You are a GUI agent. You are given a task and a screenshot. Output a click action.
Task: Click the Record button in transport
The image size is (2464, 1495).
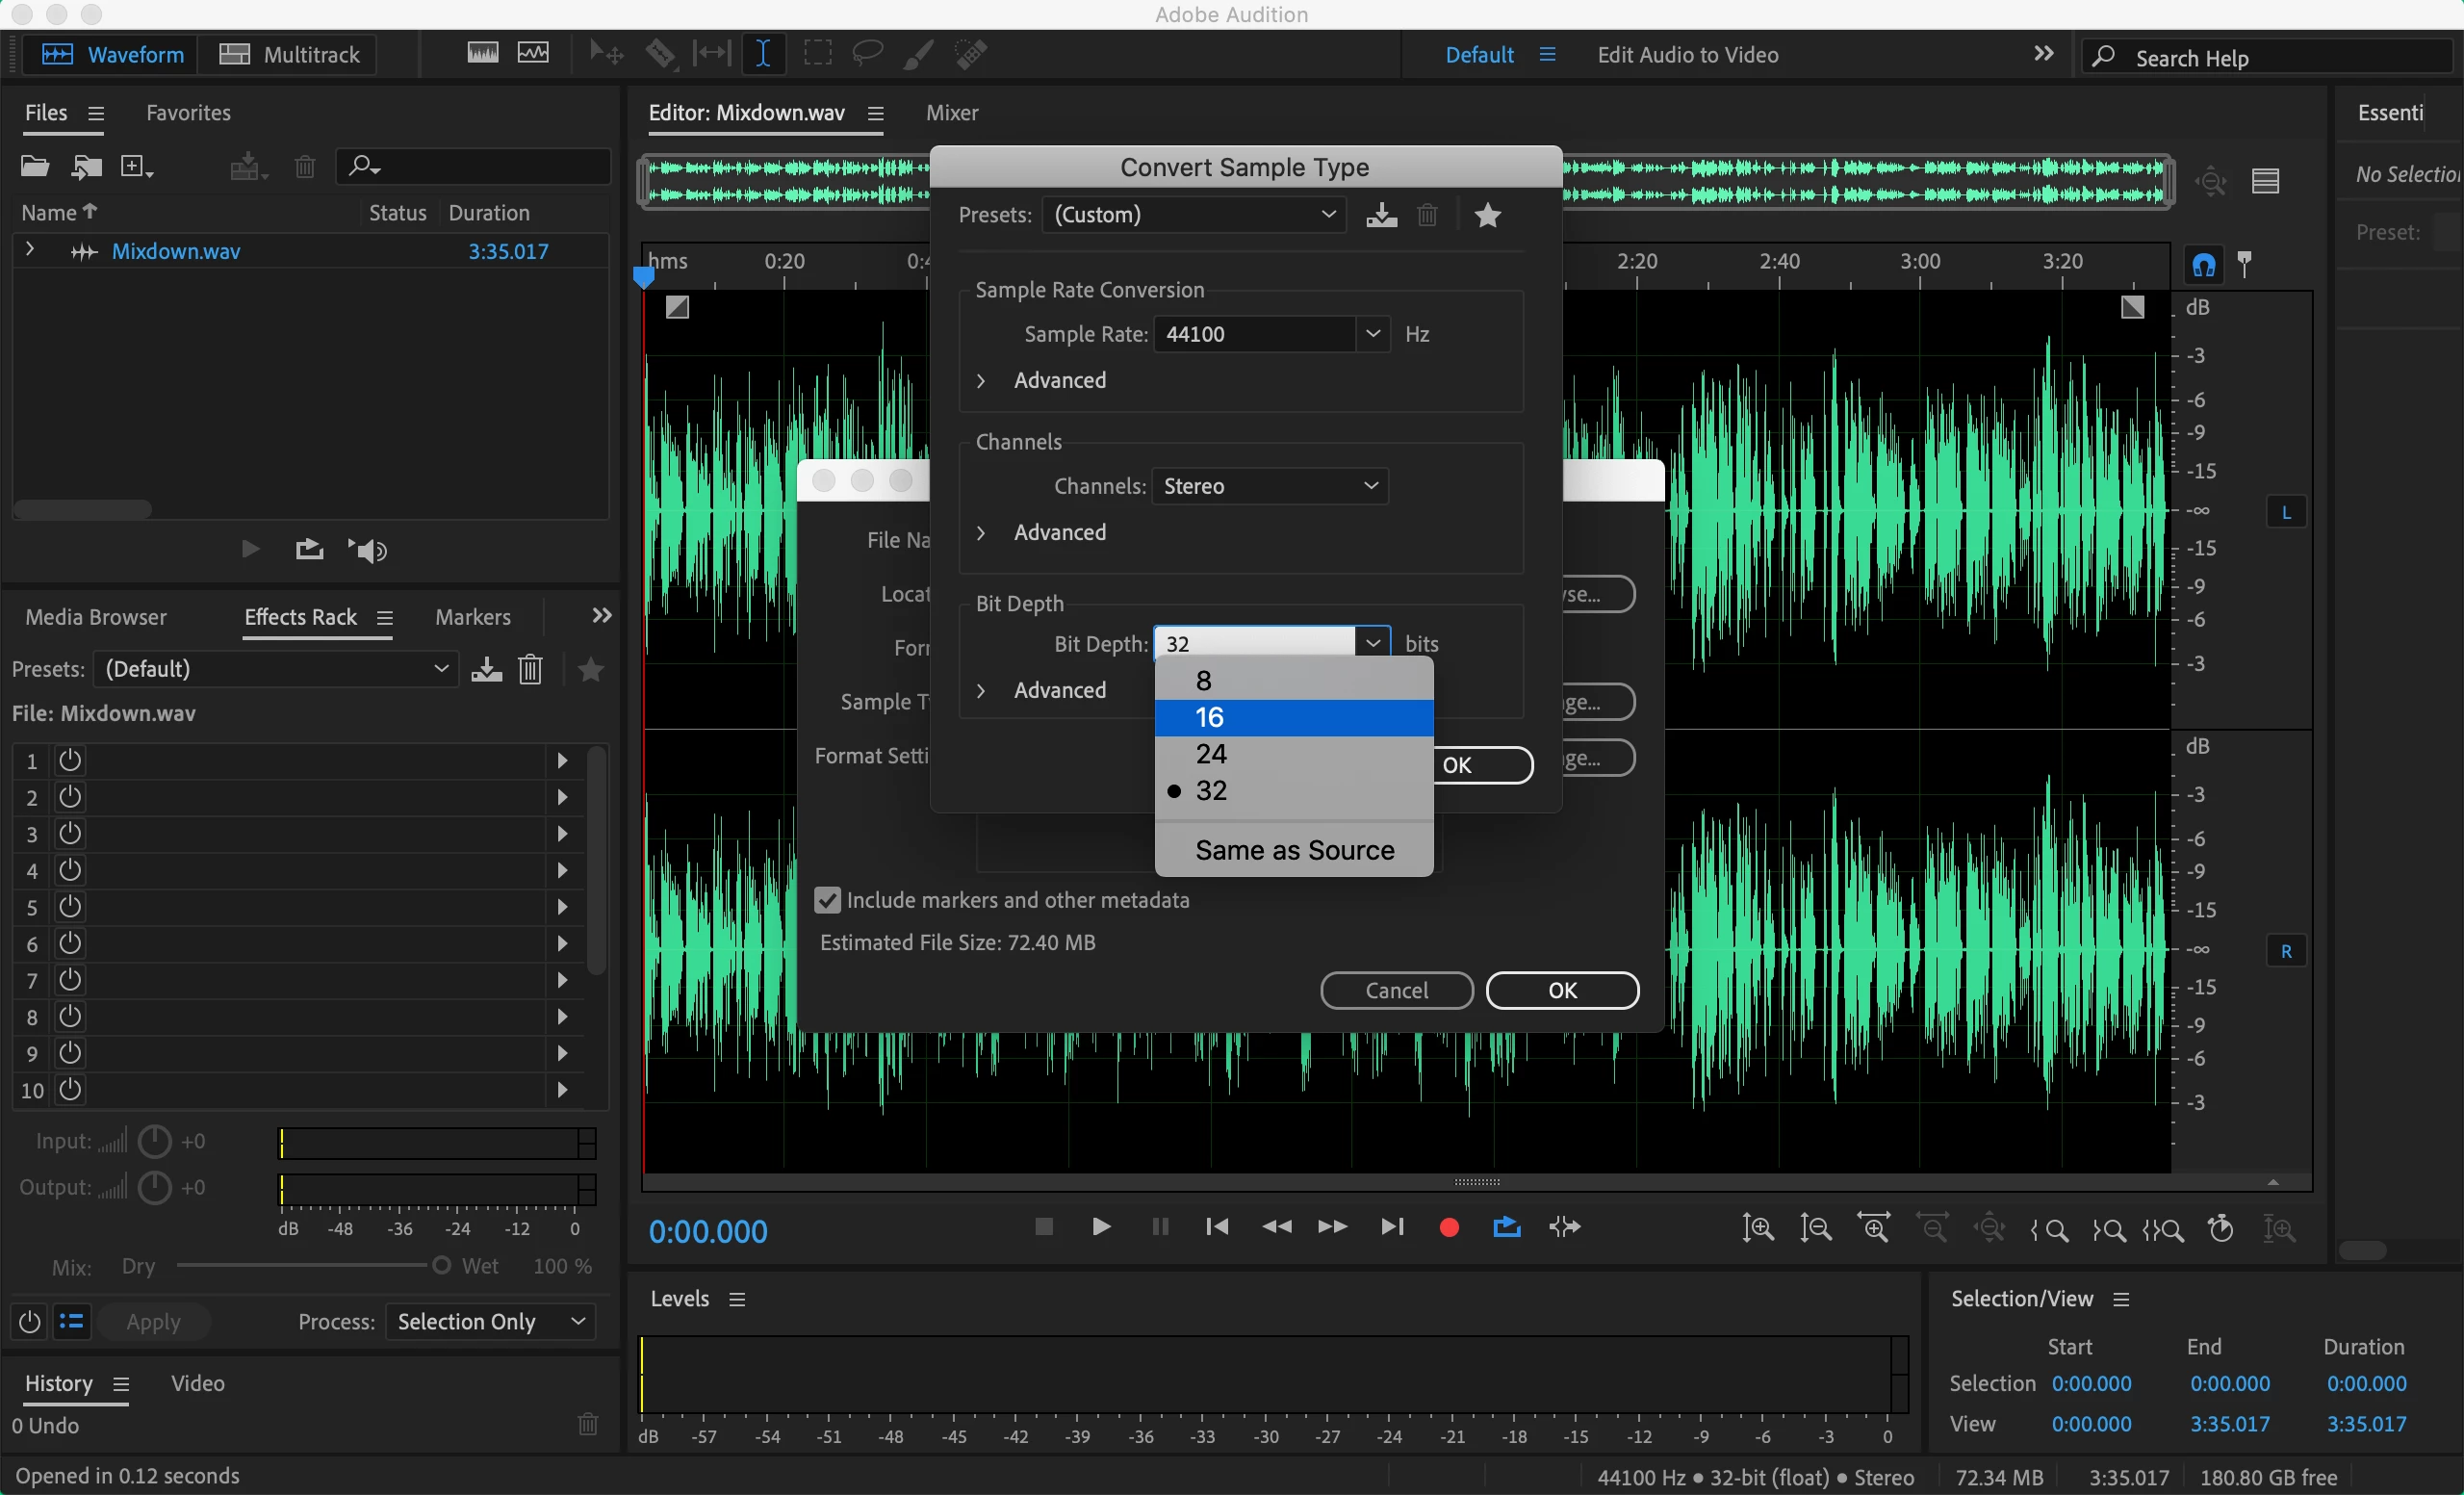pos(1448,1227)
